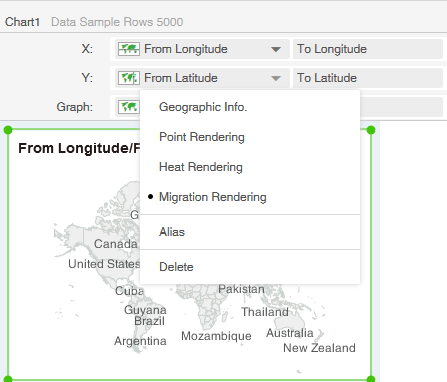The width and height of the screenshot is (447, 382).
Task: Click the Chart1 label
Action: [x=22, y=22]
